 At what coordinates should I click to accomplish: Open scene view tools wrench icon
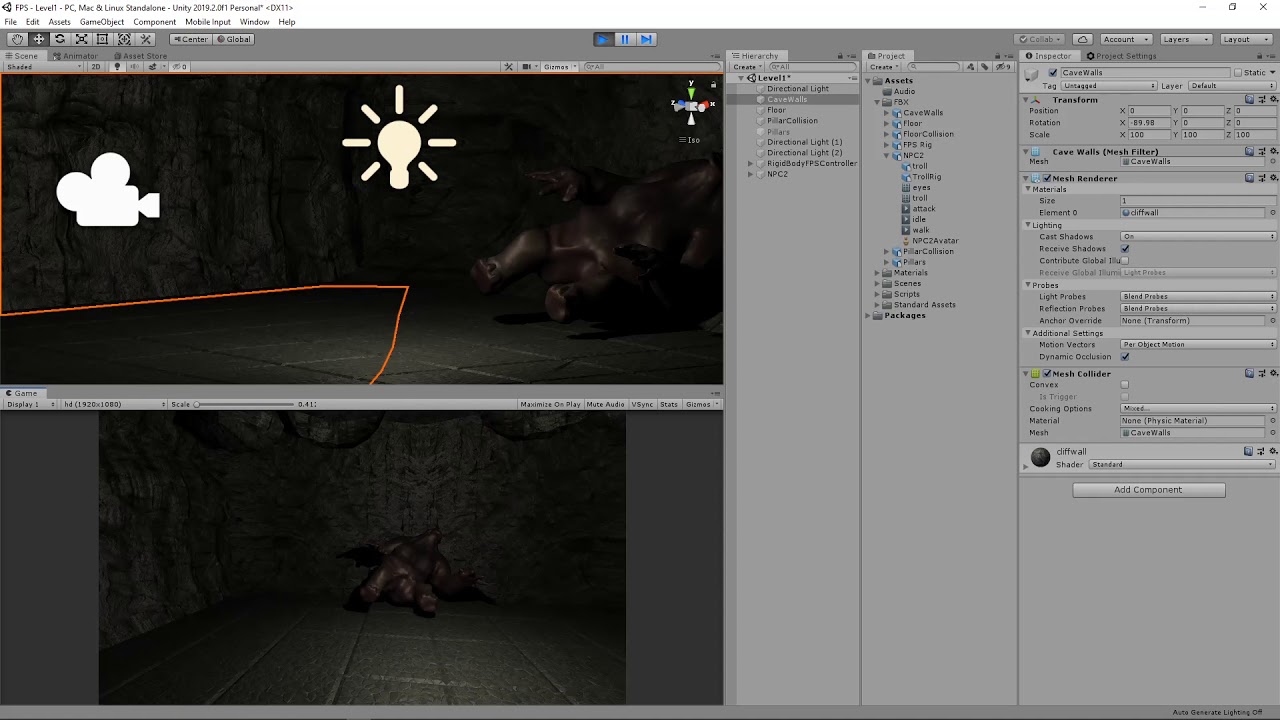pos(508,67)
